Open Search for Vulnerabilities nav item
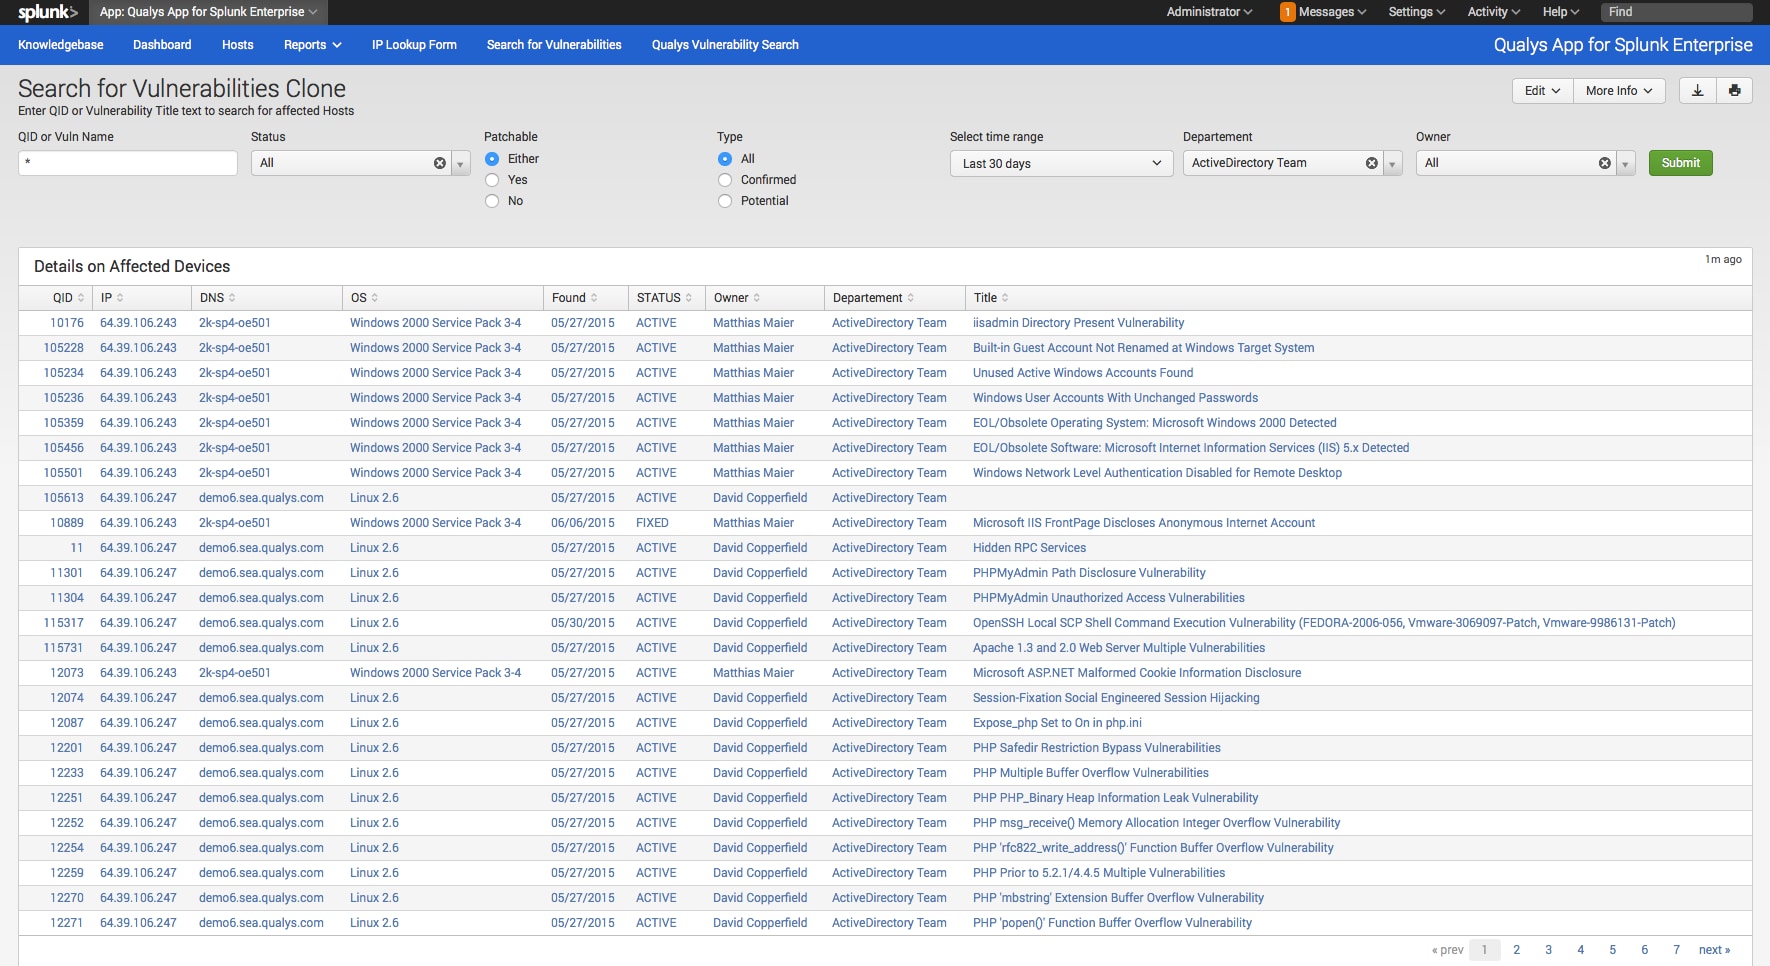 (554, 45)
